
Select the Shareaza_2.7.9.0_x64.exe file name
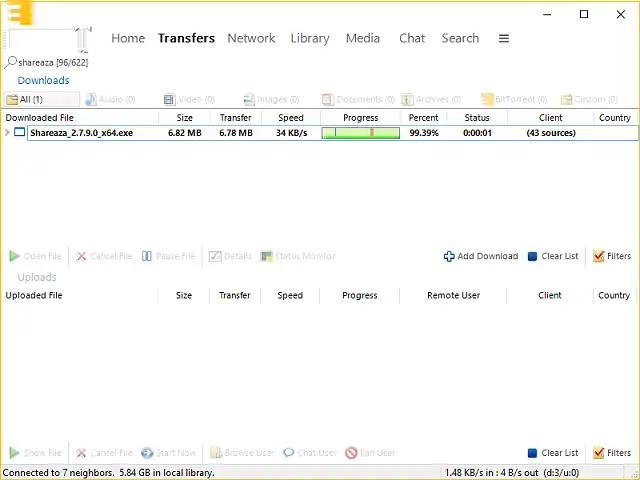(x=81, y=133)
